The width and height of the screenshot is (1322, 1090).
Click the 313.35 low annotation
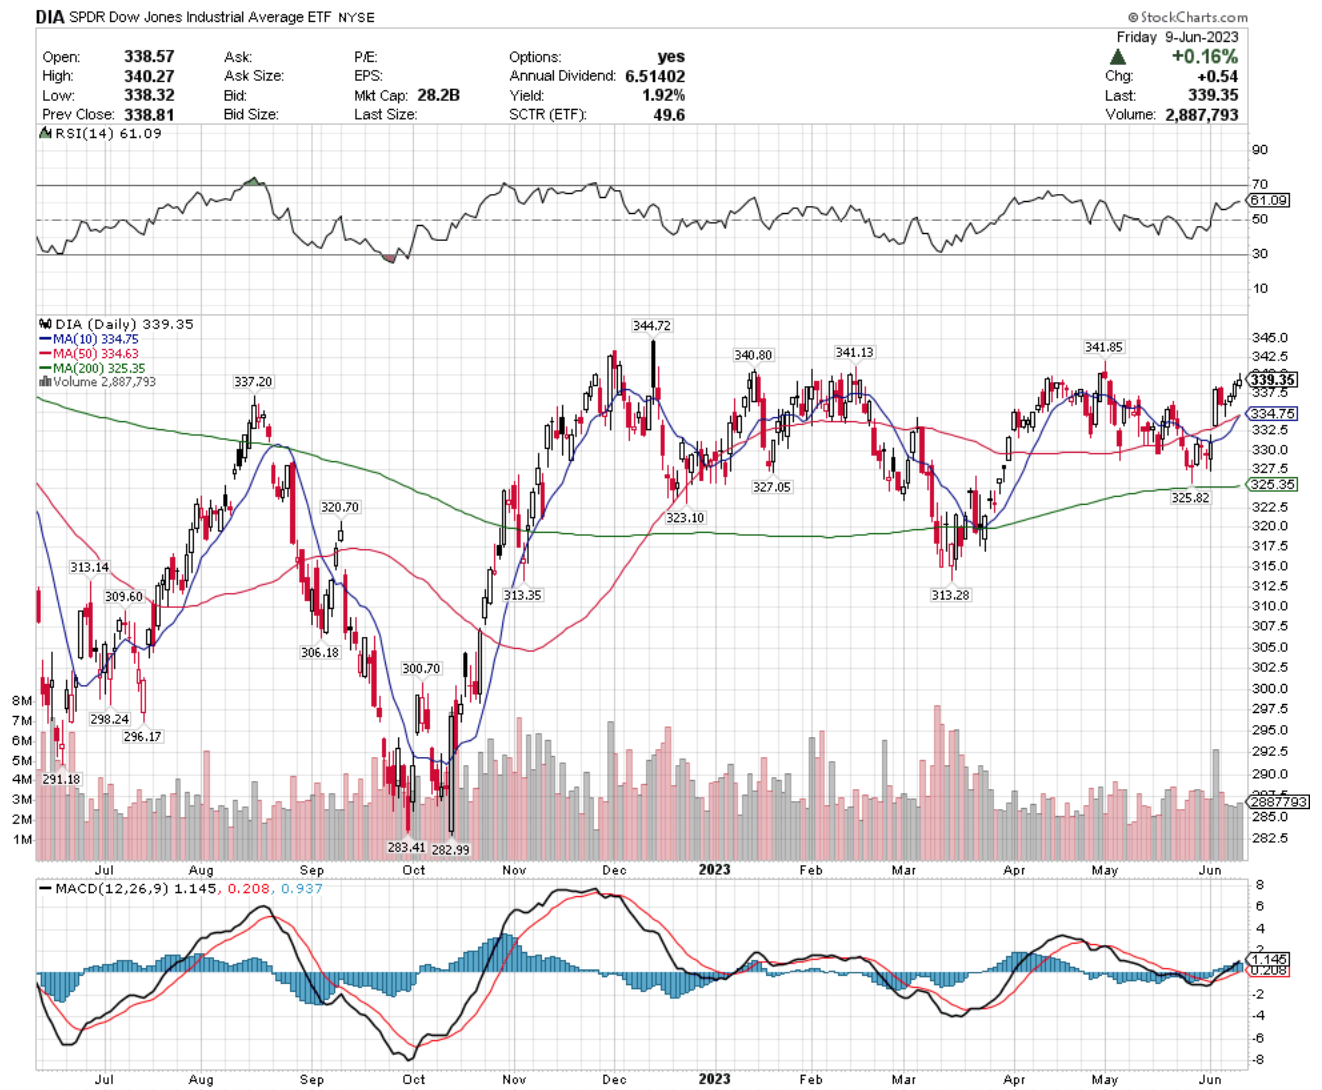(522, 595)
